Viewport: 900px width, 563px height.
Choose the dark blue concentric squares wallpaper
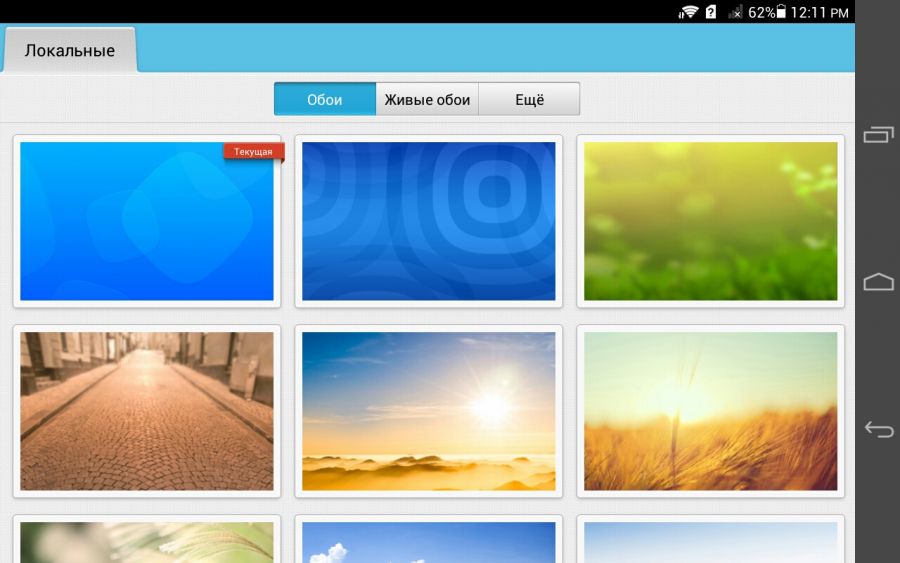point(429,221)
